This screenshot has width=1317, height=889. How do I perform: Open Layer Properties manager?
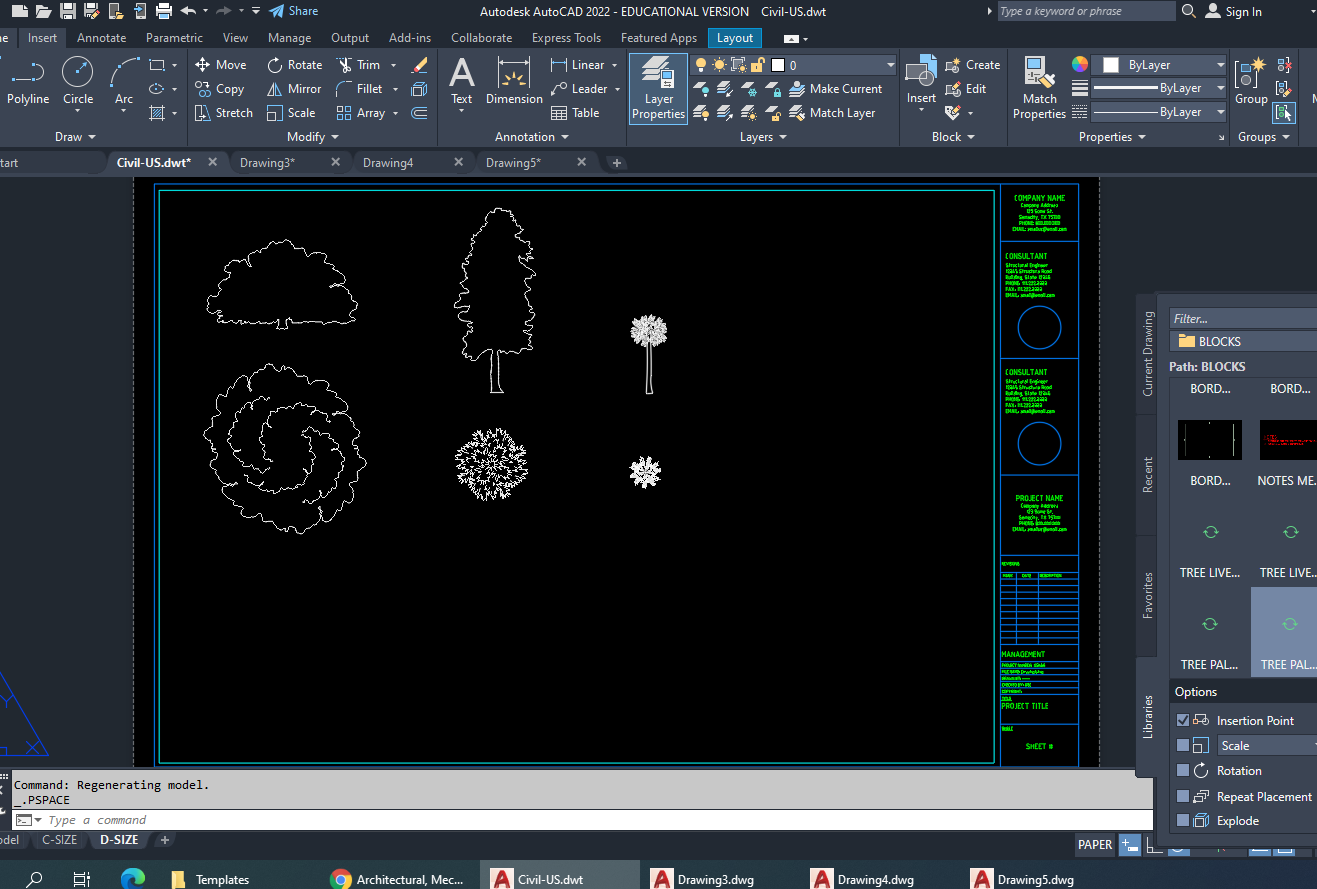657,88
